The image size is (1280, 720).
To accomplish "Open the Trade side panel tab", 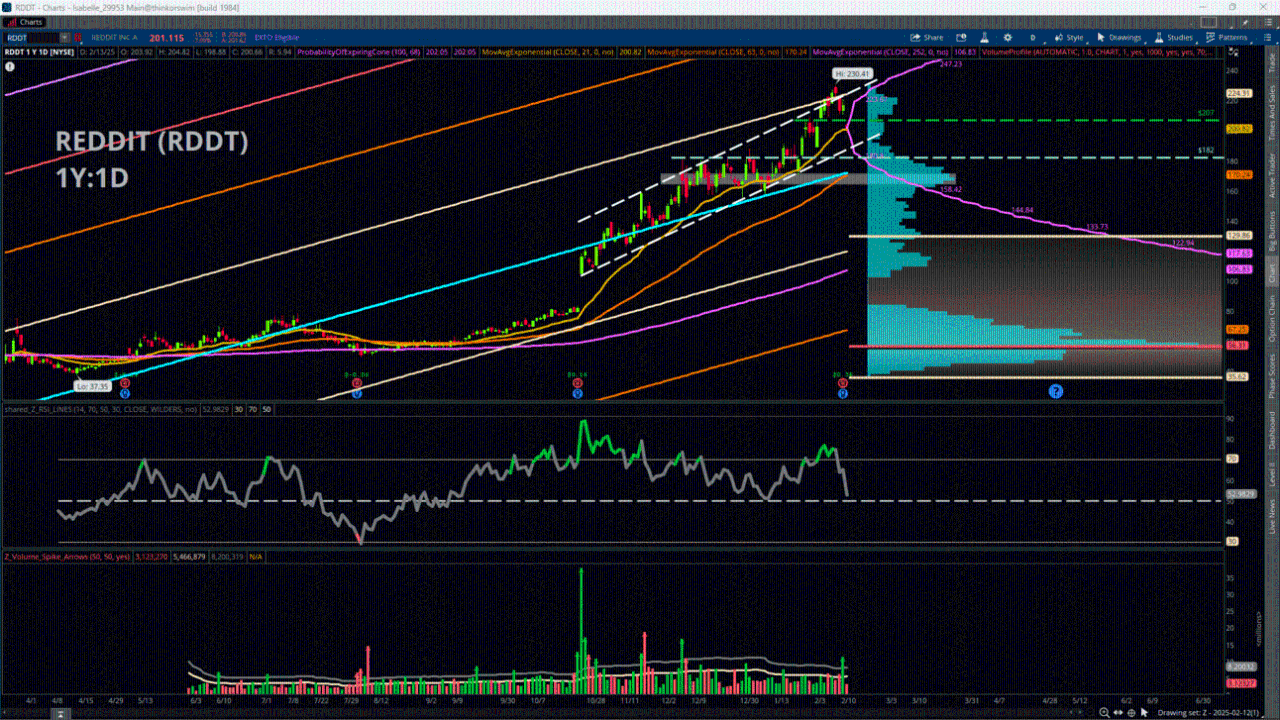I will [x=1271, y=62].
